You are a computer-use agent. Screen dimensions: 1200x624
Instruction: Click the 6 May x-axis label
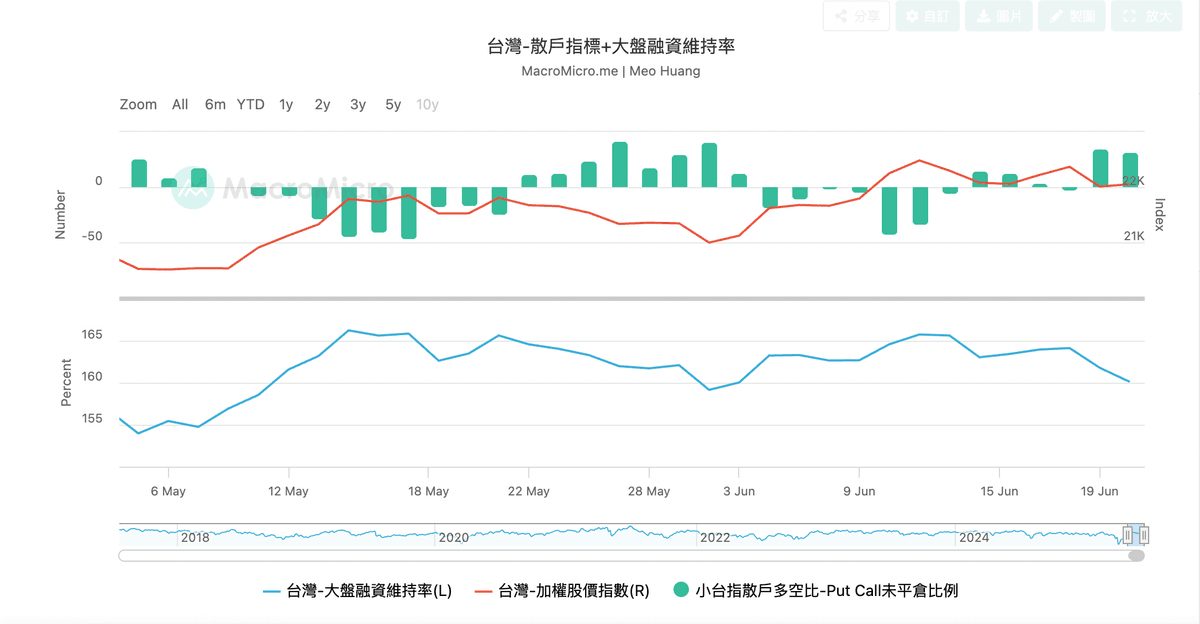(168, 491)
